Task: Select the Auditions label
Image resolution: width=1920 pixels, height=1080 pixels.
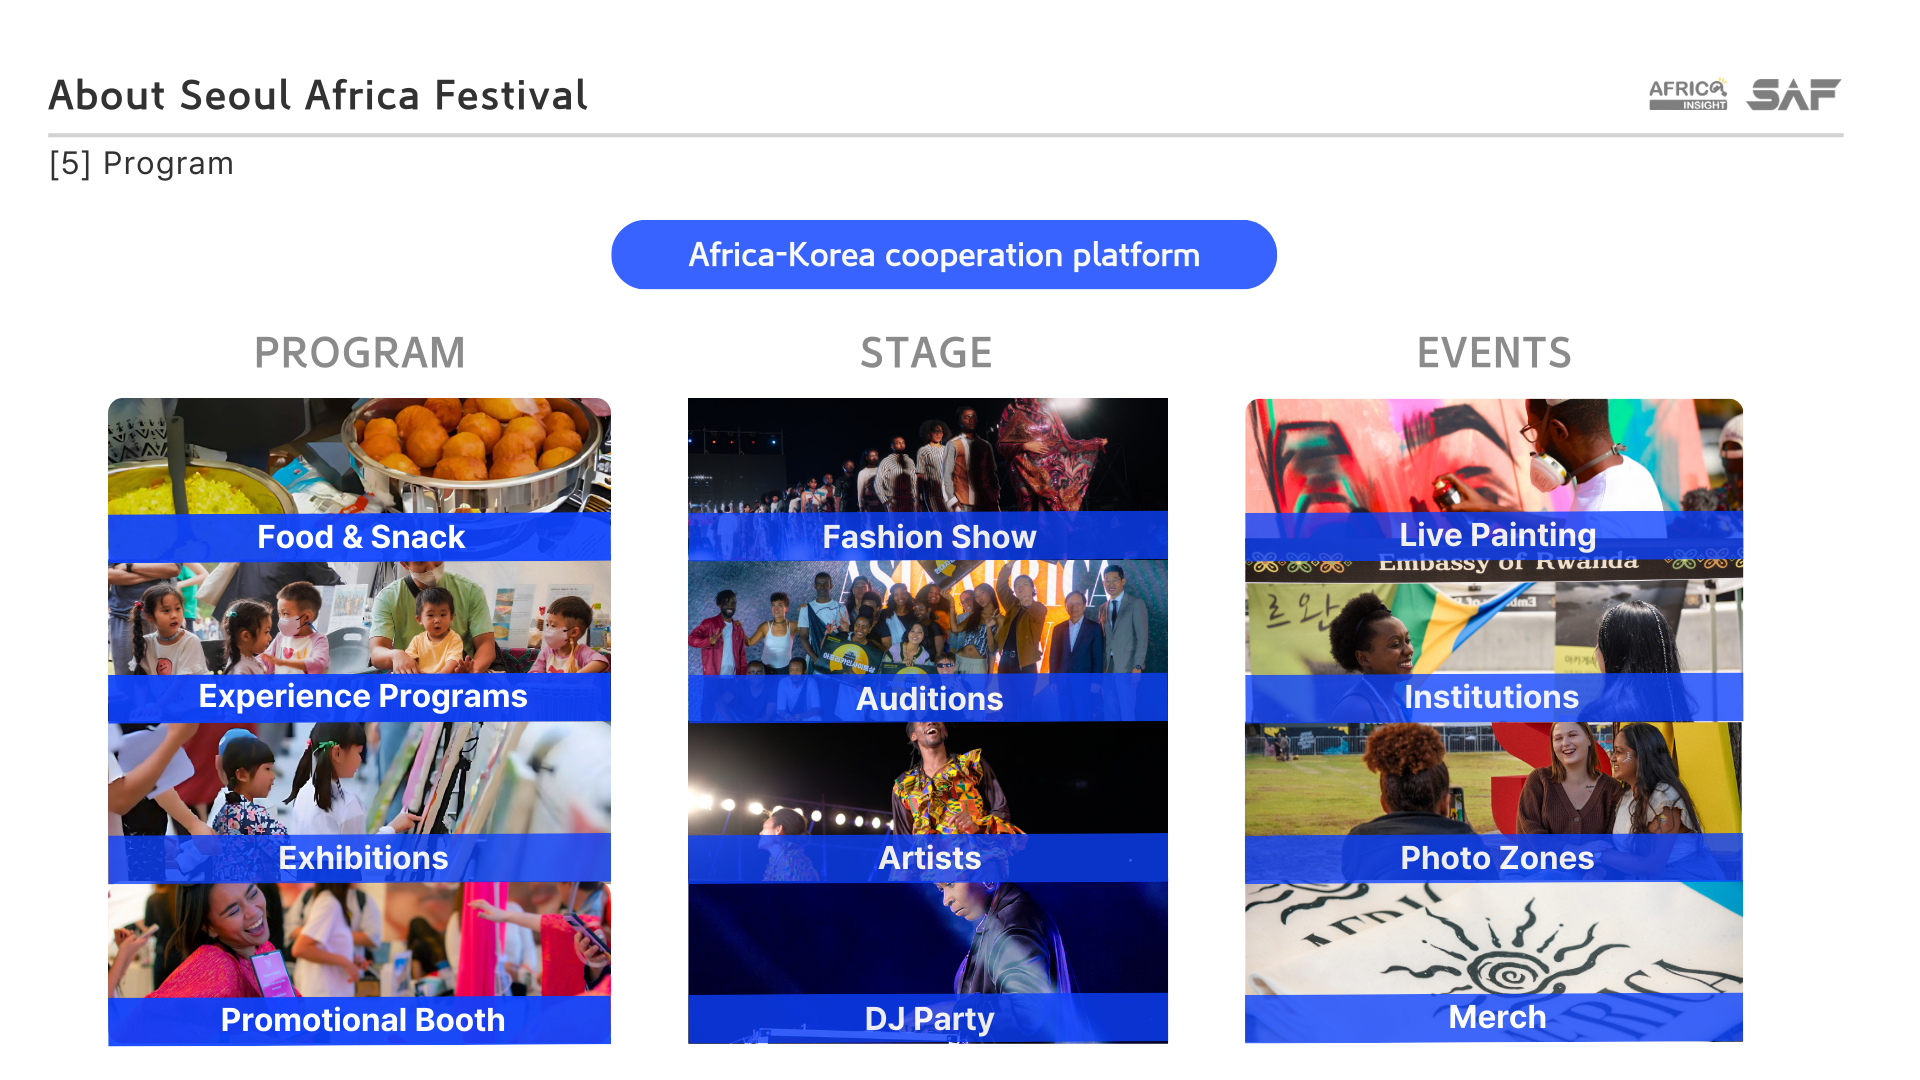Action: click(929, 698)
